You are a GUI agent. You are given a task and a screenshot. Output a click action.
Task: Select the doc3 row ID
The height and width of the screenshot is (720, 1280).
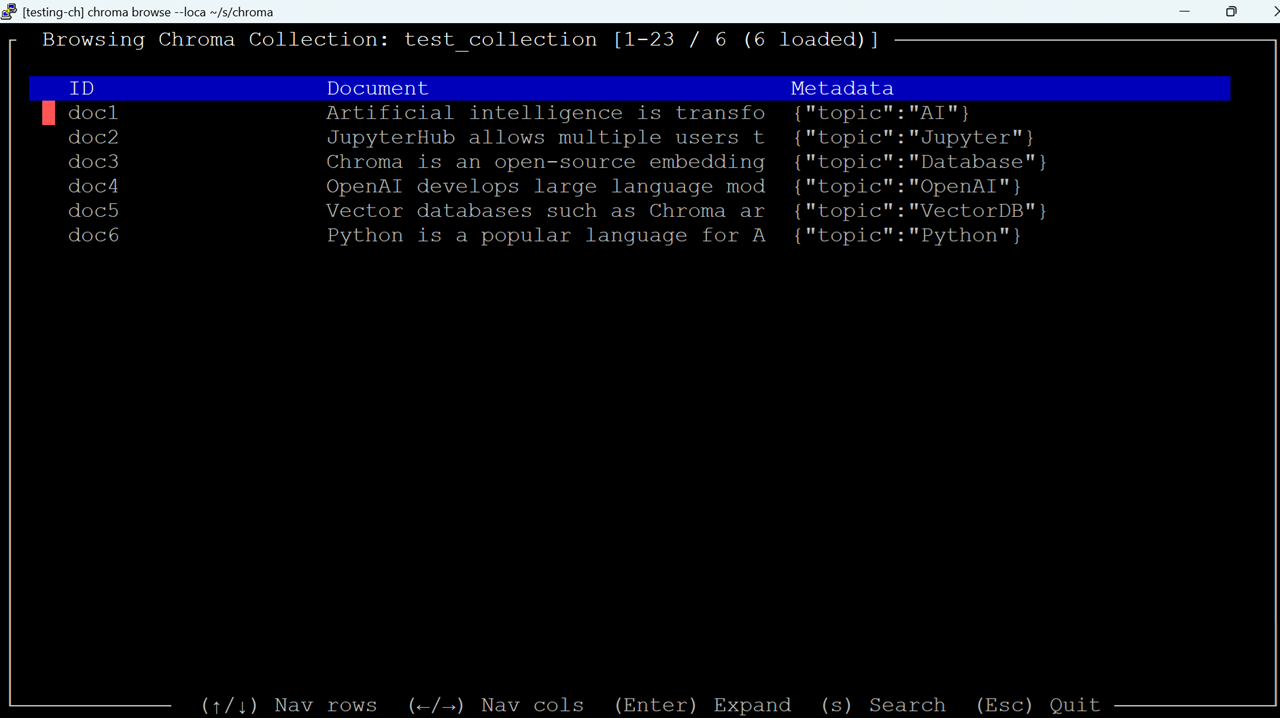[x=93, y=162]
